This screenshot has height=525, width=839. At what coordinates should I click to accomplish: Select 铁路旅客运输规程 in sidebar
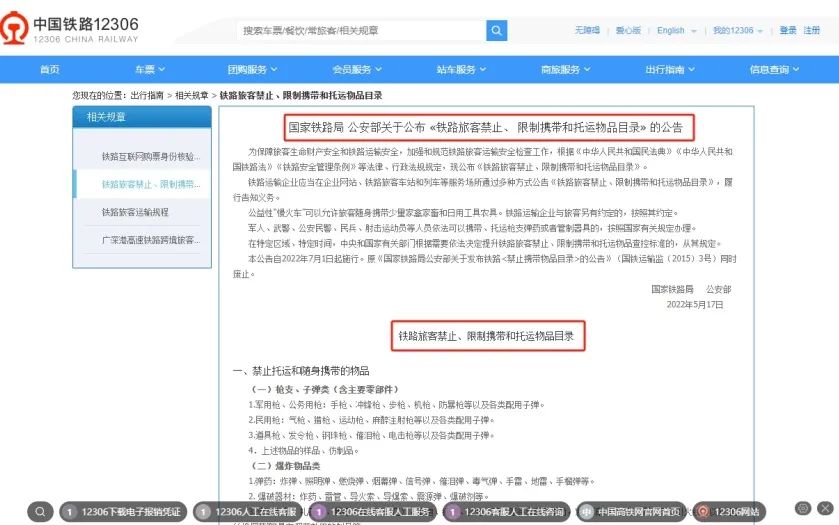pyautogui.click(x=135, y=212)
